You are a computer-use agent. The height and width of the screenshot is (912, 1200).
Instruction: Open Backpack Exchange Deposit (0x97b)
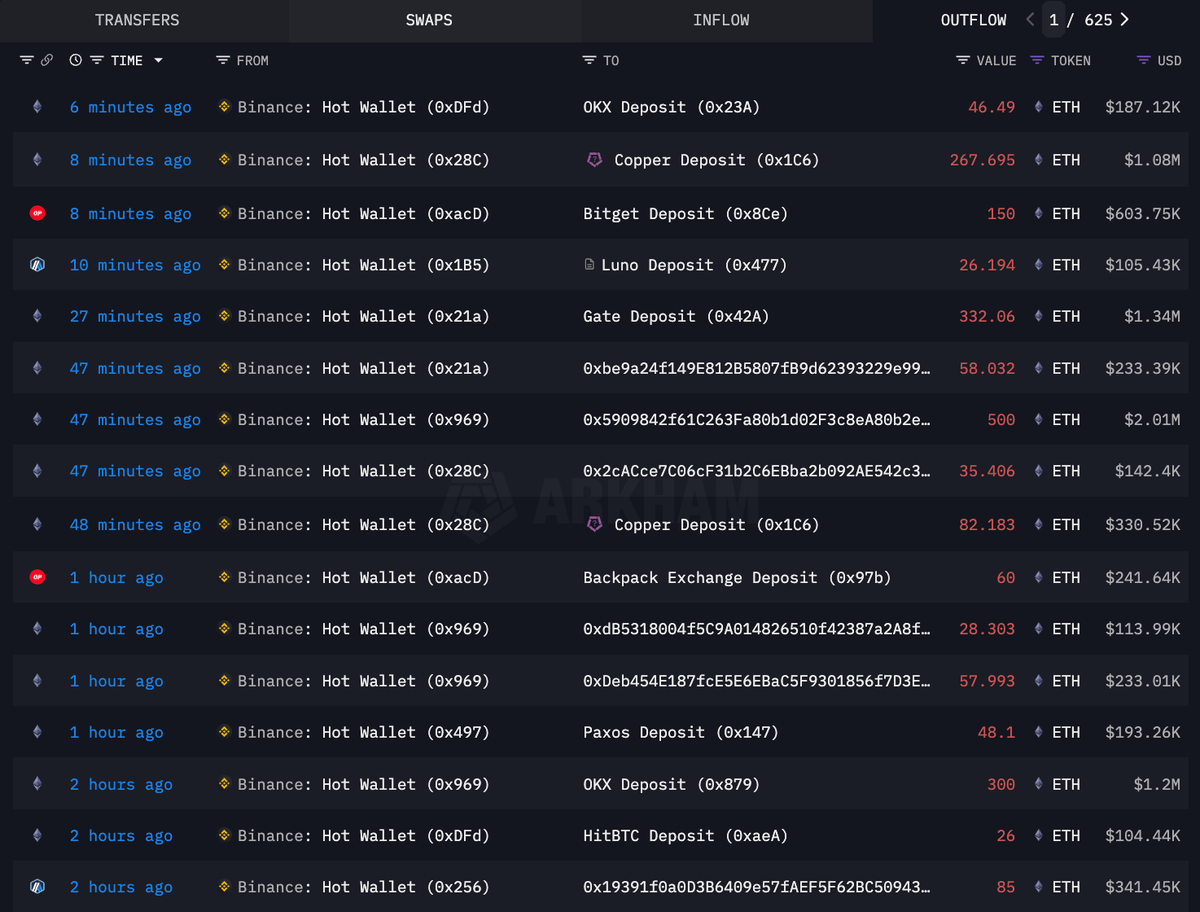click(737, 578)
